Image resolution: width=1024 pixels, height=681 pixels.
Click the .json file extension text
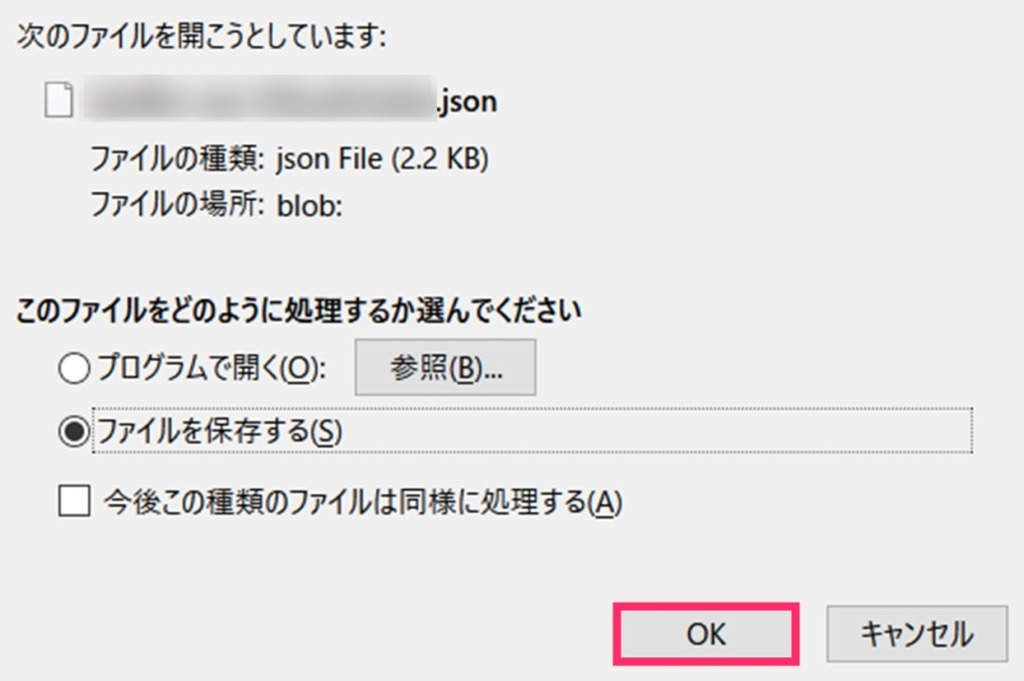tap(468, 101)
